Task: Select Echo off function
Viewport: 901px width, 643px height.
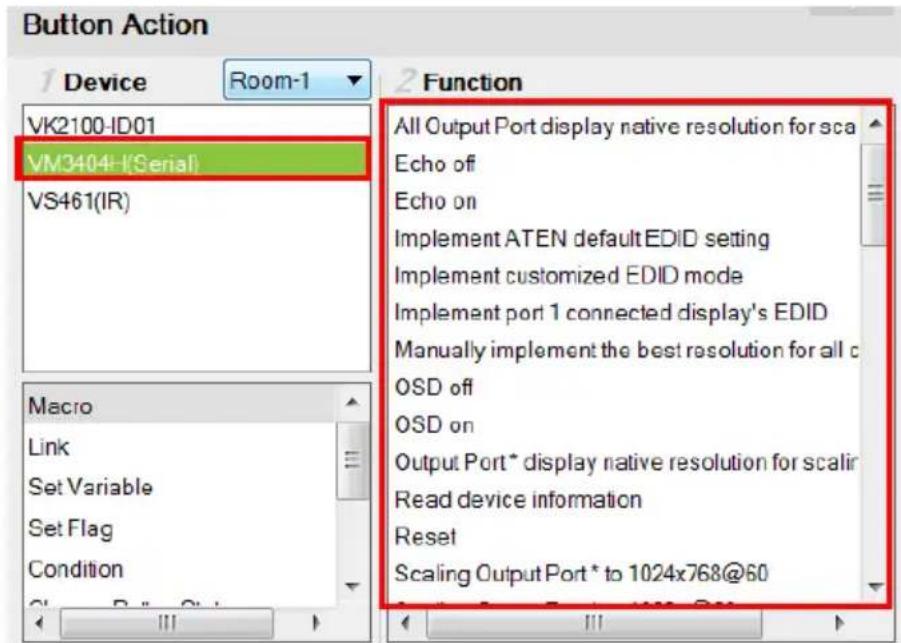Action: coord(625,164)
